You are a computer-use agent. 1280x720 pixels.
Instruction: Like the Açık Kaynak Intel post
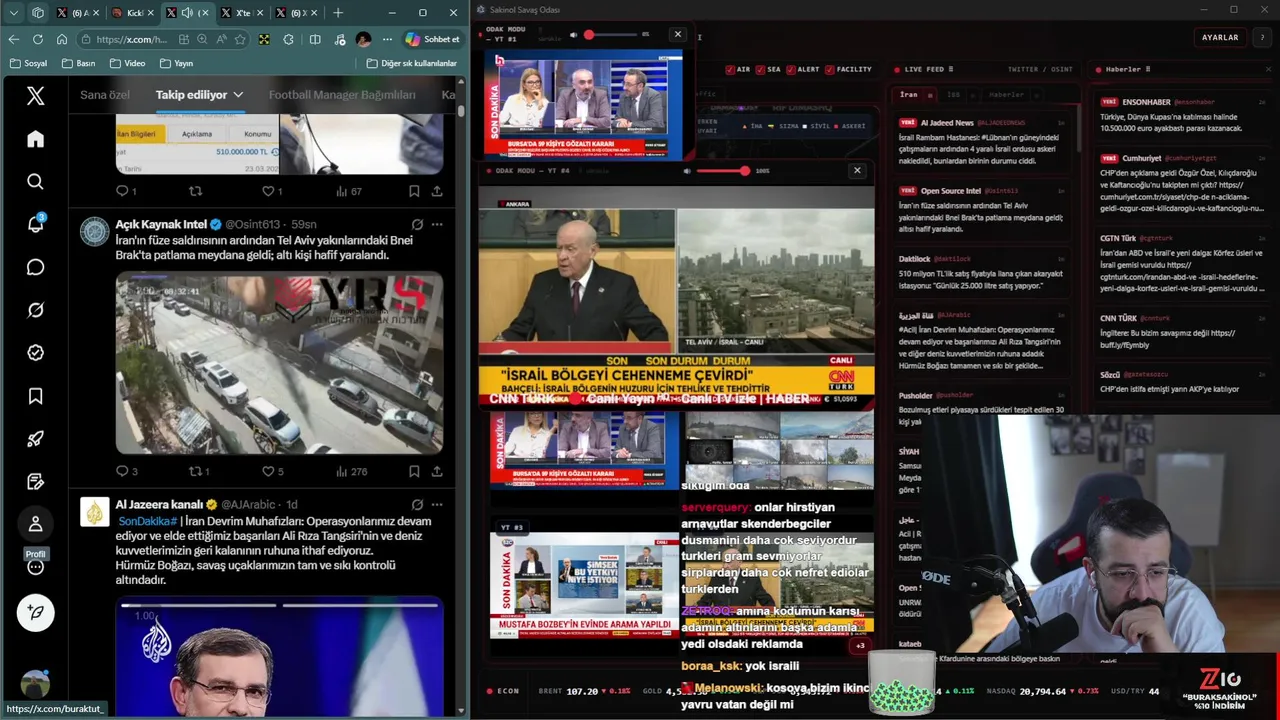272,471
